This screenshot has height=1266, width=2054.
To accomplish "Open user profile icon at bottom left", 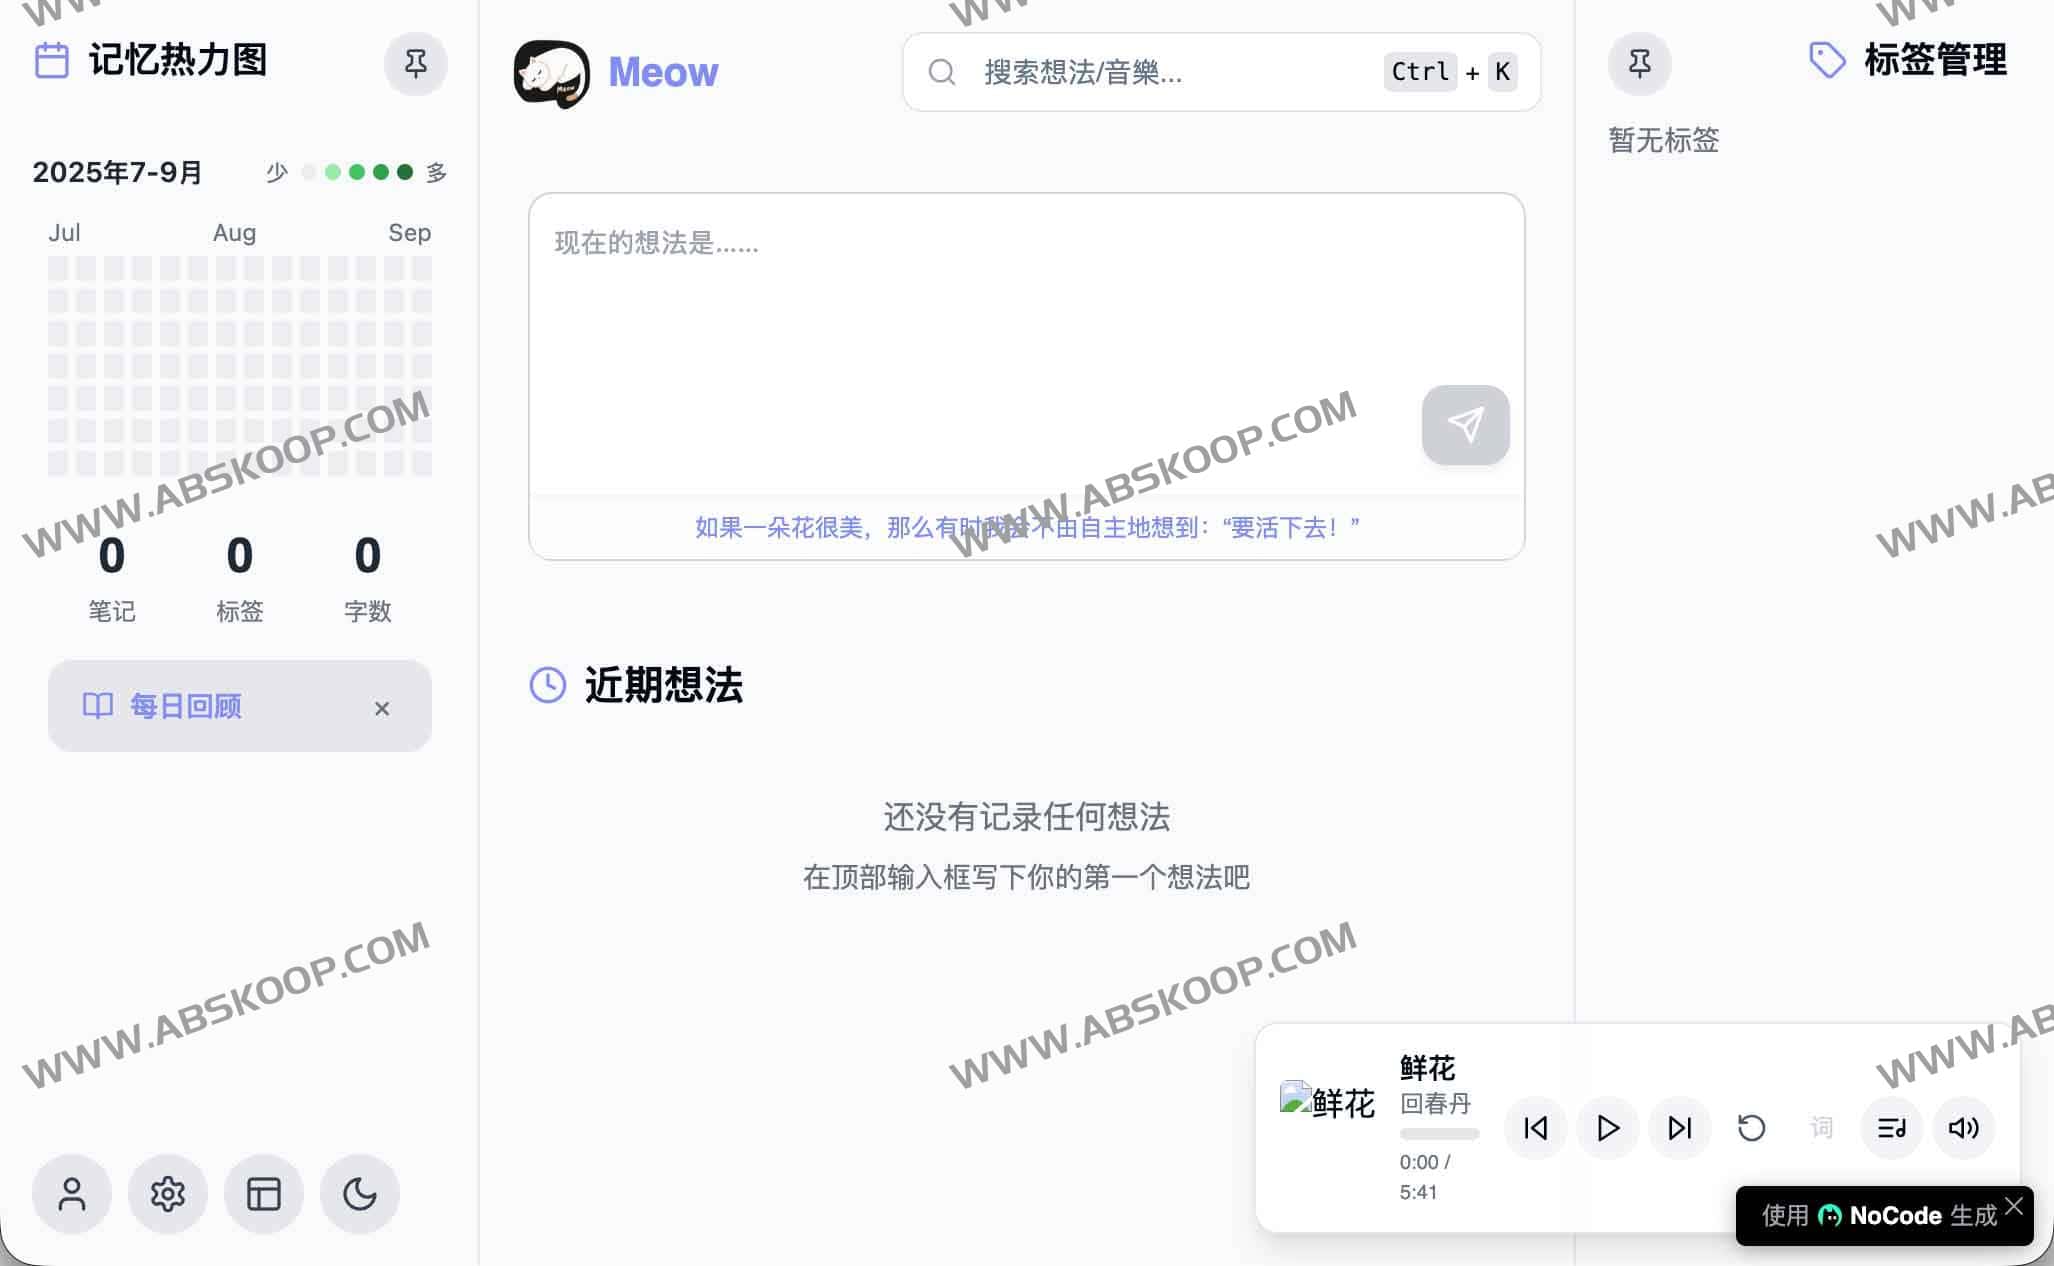I will [71, 1194].
